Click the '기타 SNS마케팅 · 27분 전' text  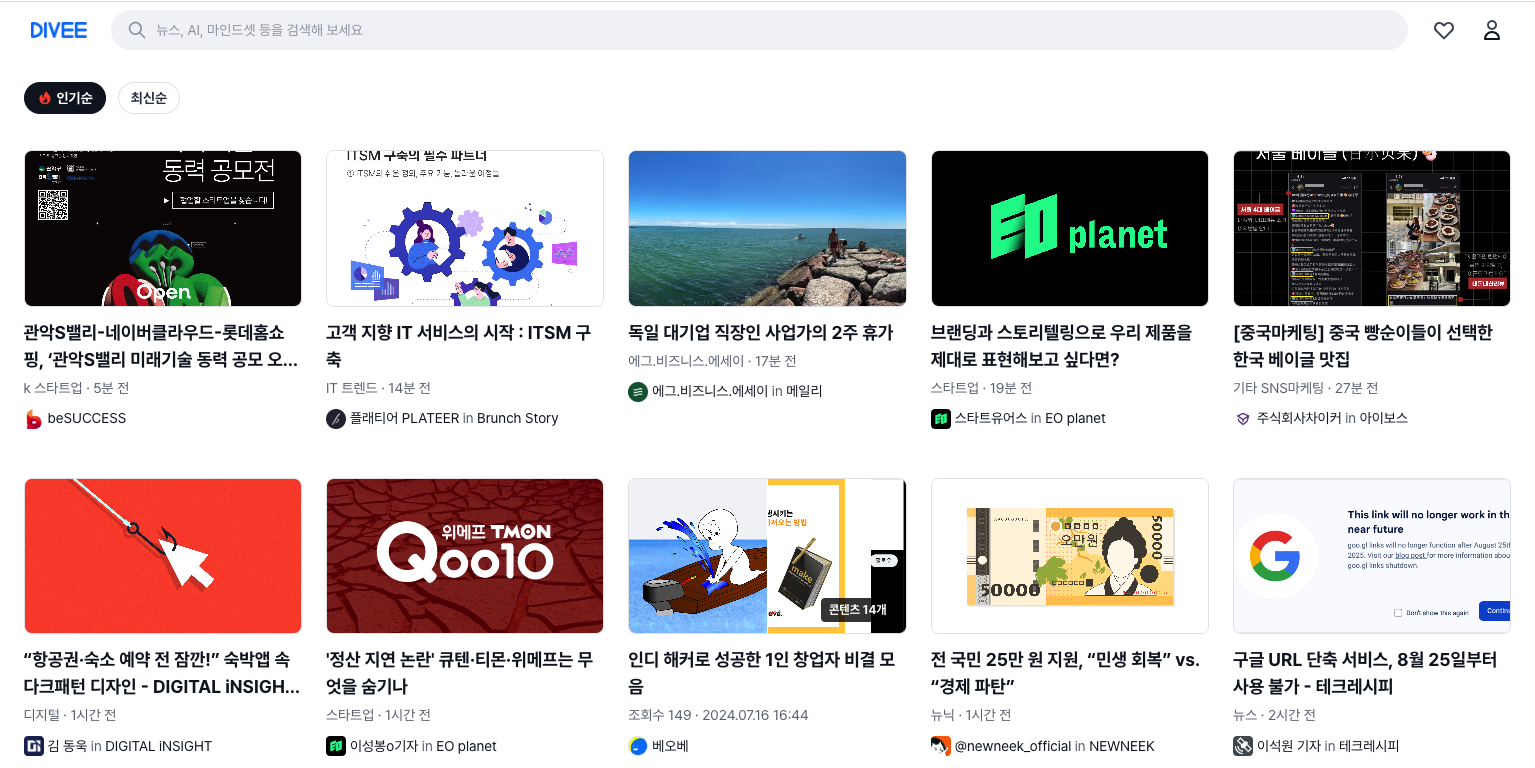[1306, 388]
